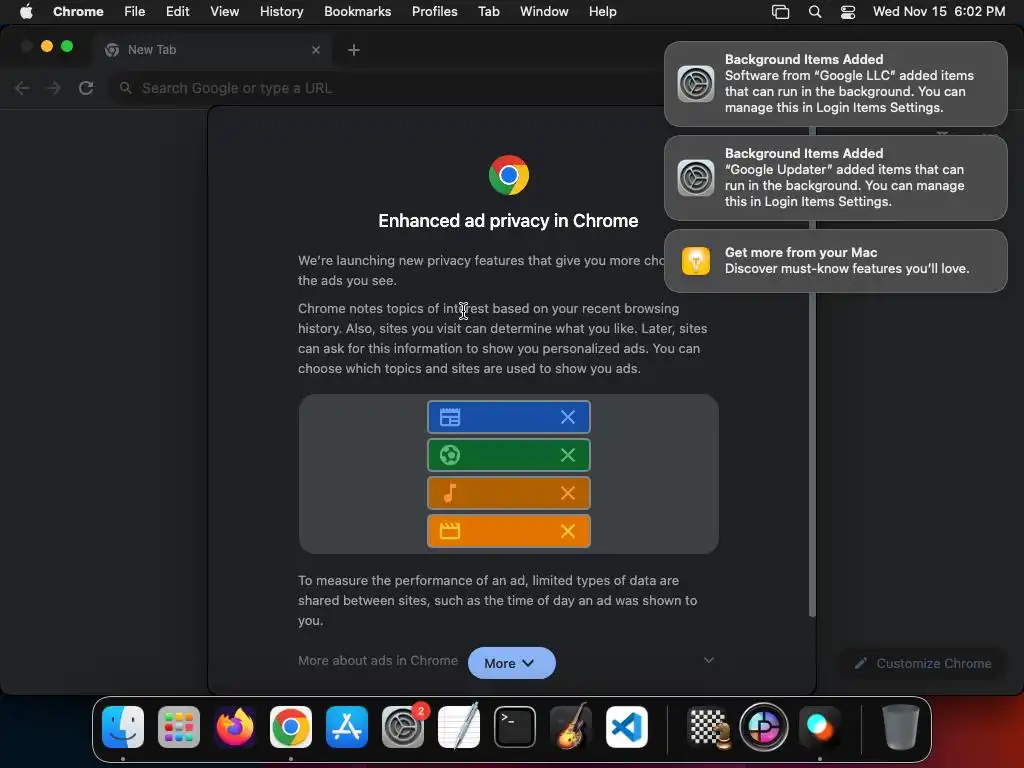Open the Profiles menu
This screenshot has width=1024, height=768.
435,11
